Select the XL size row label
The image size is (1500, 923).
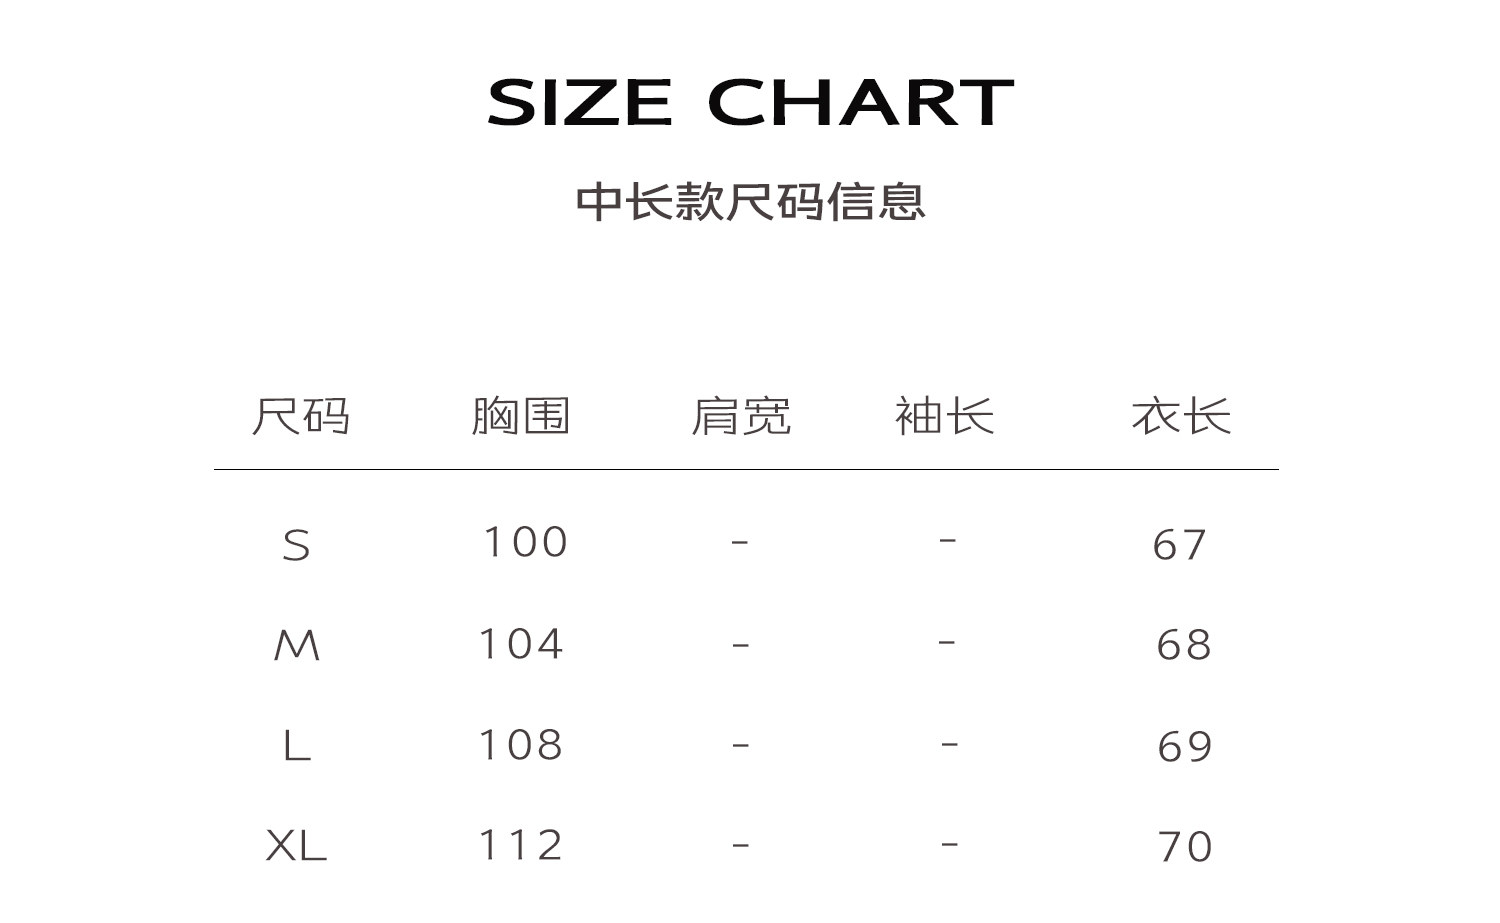[x=296, y=846]
